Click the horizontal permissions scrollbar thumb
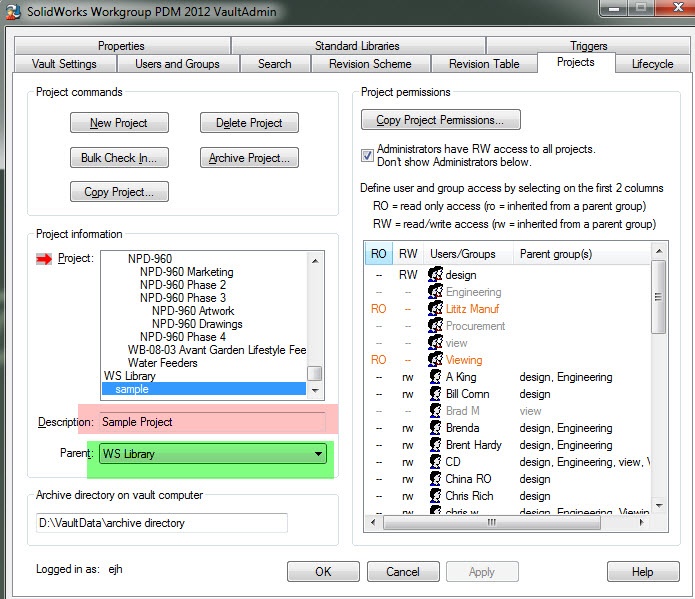Viewport: 695px width, 599px height. pyautogui.click(x=492, y=522)
